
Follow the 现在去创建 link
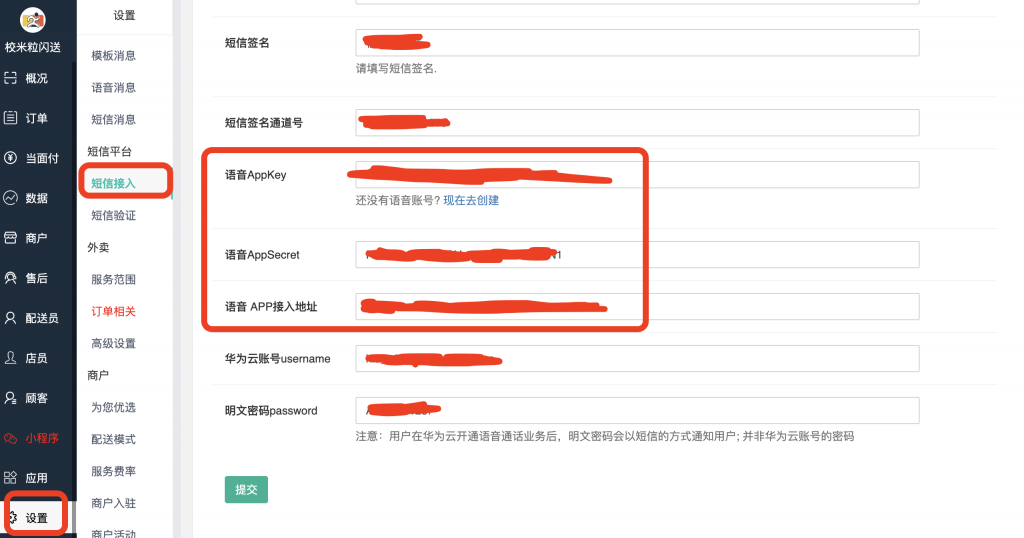(471, 200)
